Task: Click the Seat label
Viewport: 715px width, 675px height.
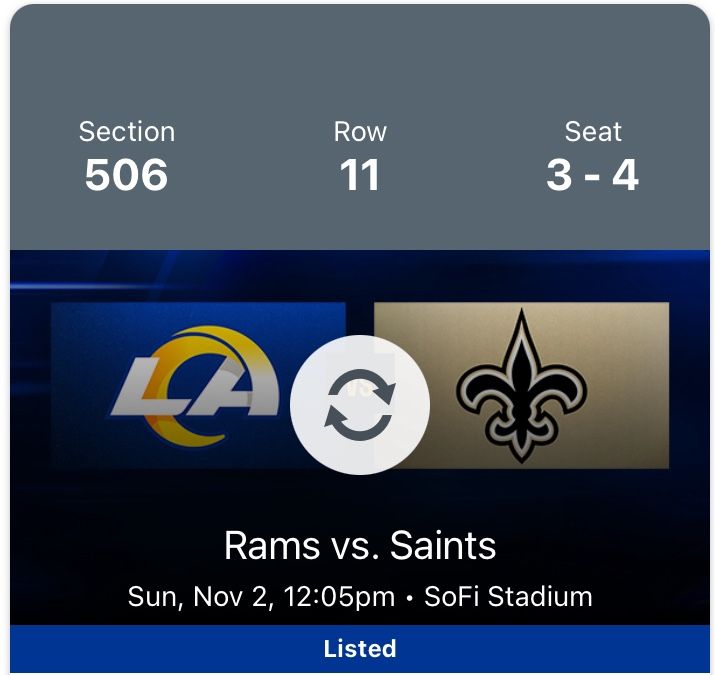Action: pos(593,132)
